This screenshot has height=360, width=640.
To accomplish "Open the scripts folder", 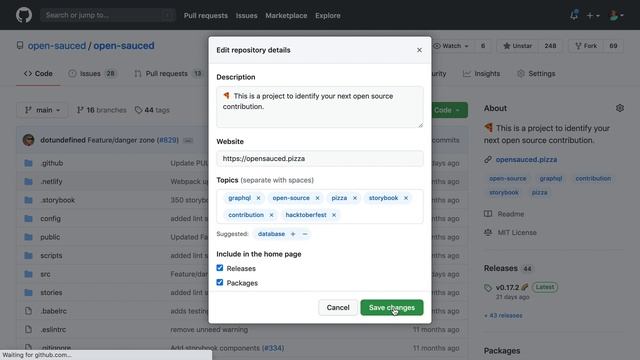I will point(51,255).
